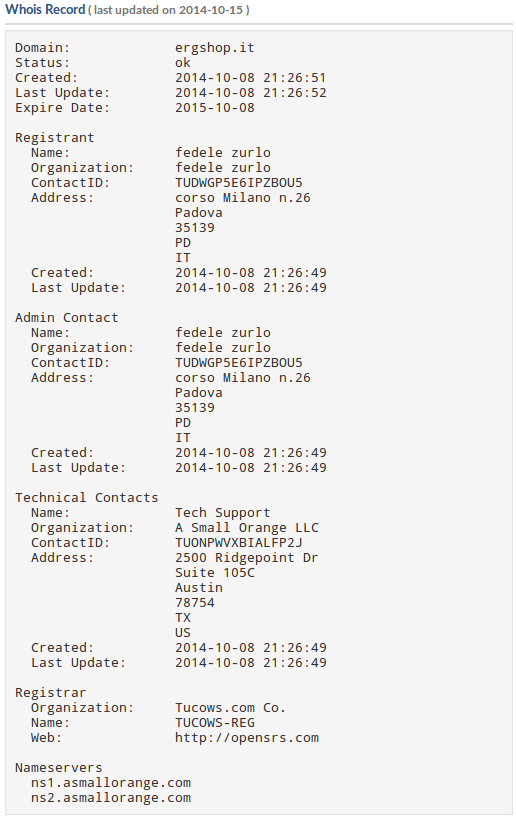Click the Whois Record heading

pos(45,10)
